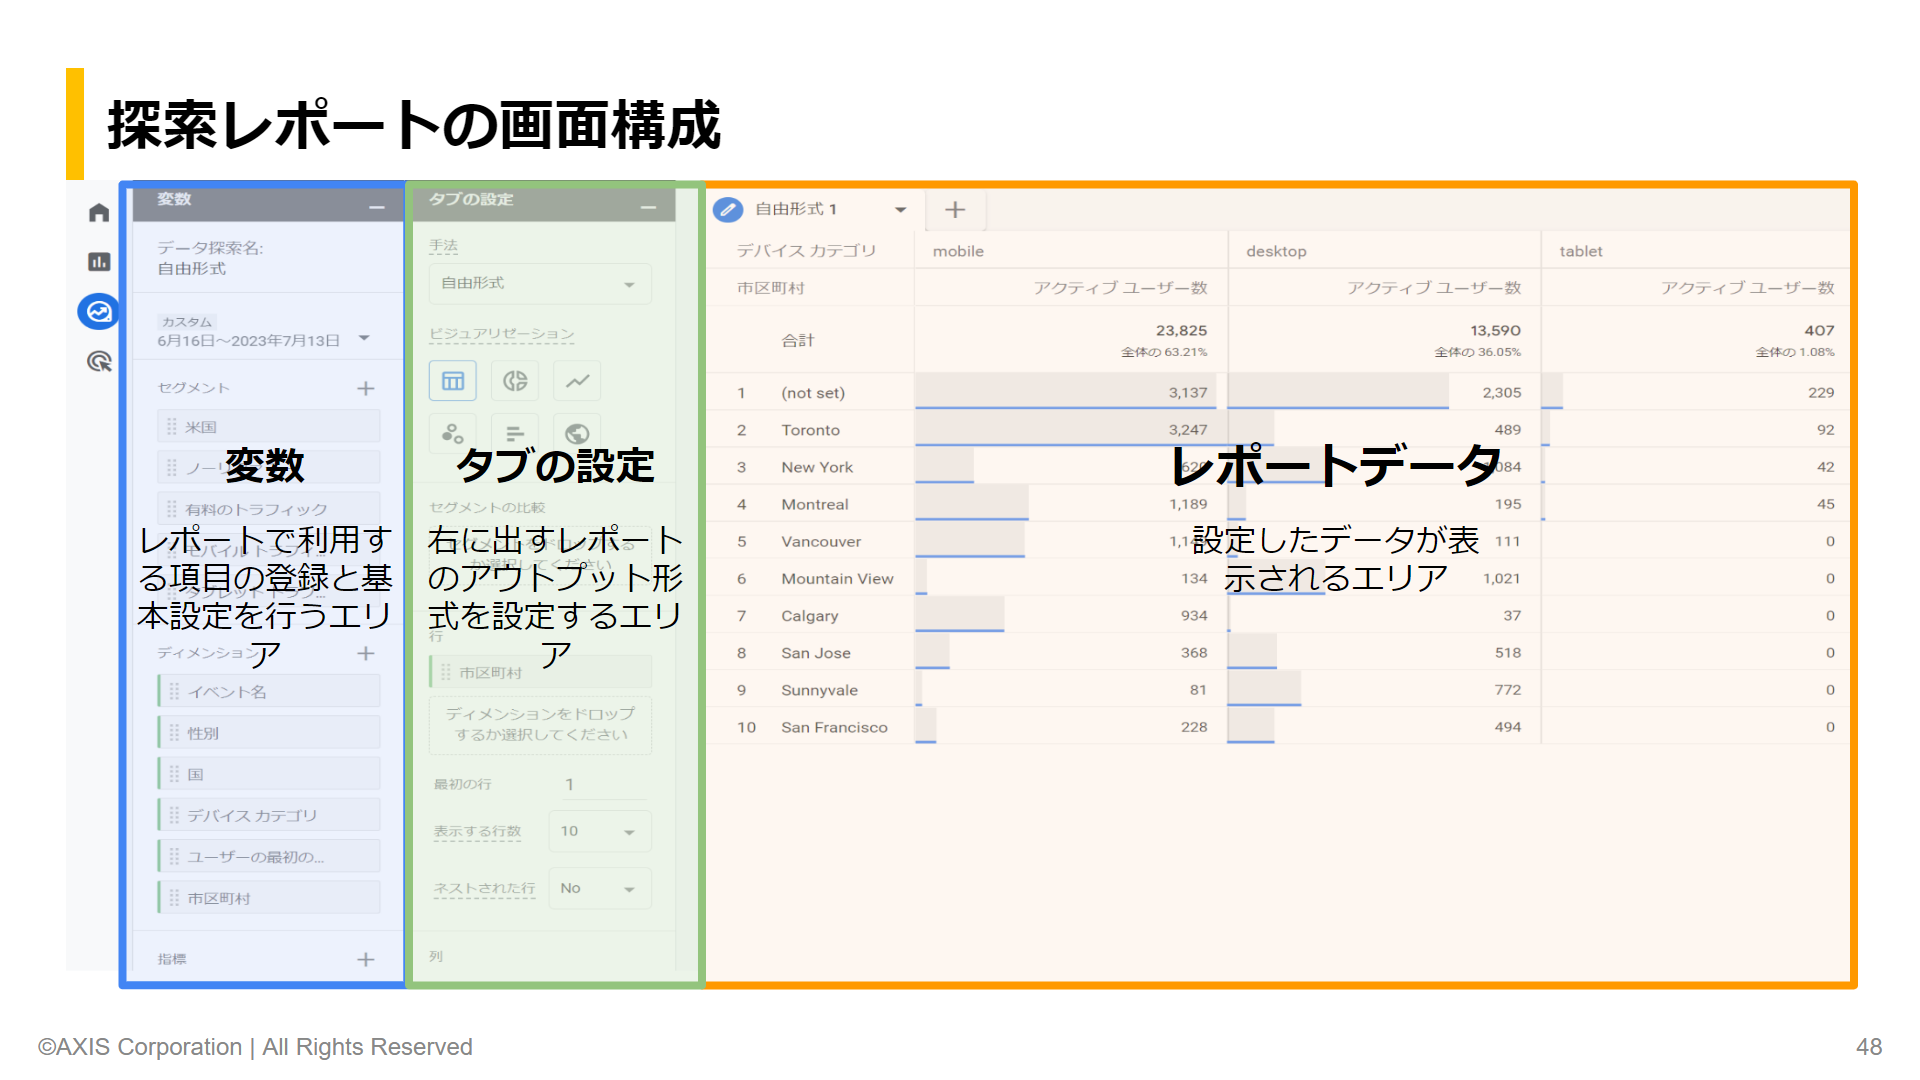Select the bar chart visualization icon
This screenshot has height=1080, width=1920.
point(513,433)
